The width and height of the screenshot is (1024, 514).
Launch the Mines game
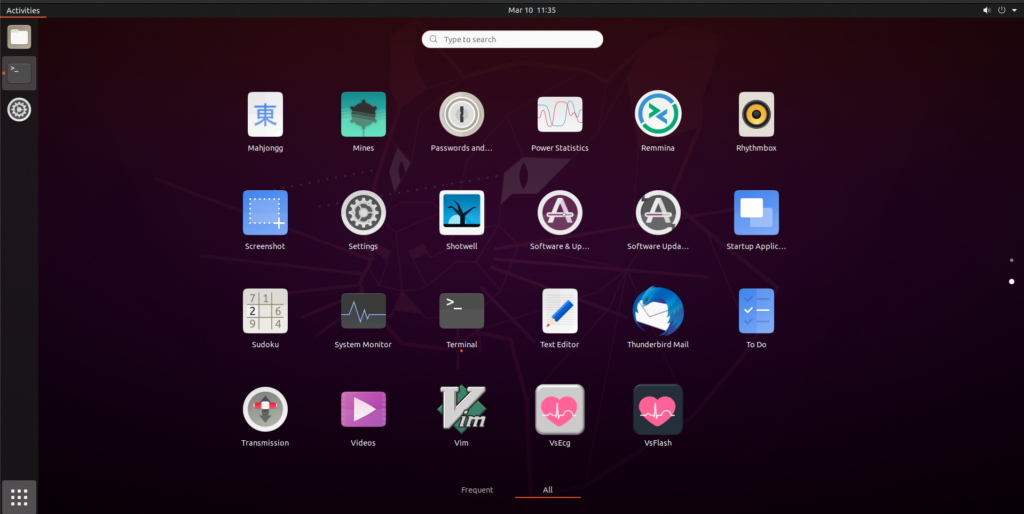click(x=363, y=115)
